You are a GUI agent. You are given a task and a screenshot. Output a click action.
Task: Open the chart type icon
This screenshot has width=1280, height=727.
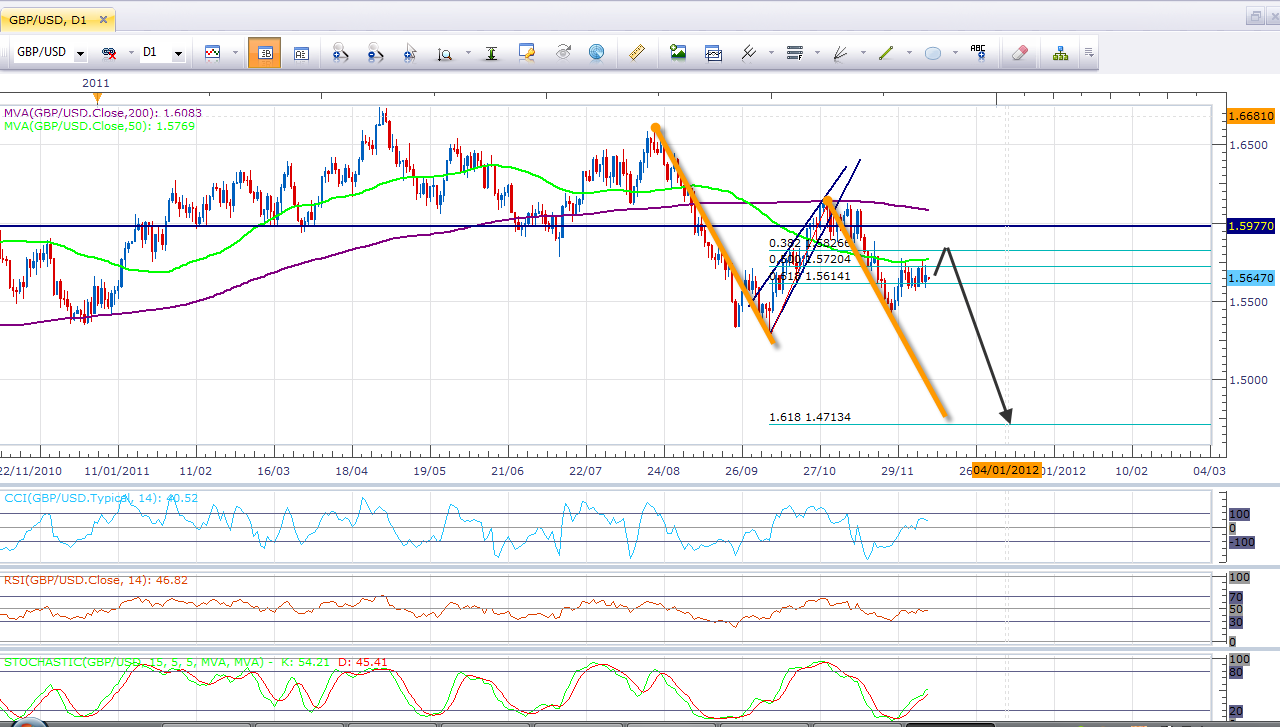[212, 53]
